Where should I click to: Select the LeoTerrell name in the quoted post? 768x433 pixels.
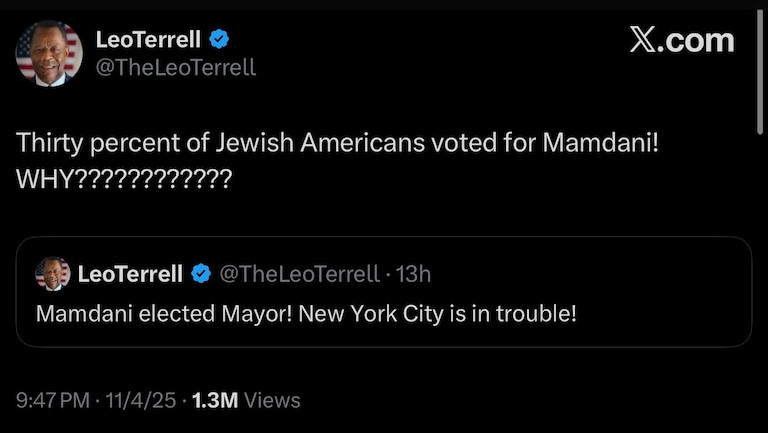[130, 274]
